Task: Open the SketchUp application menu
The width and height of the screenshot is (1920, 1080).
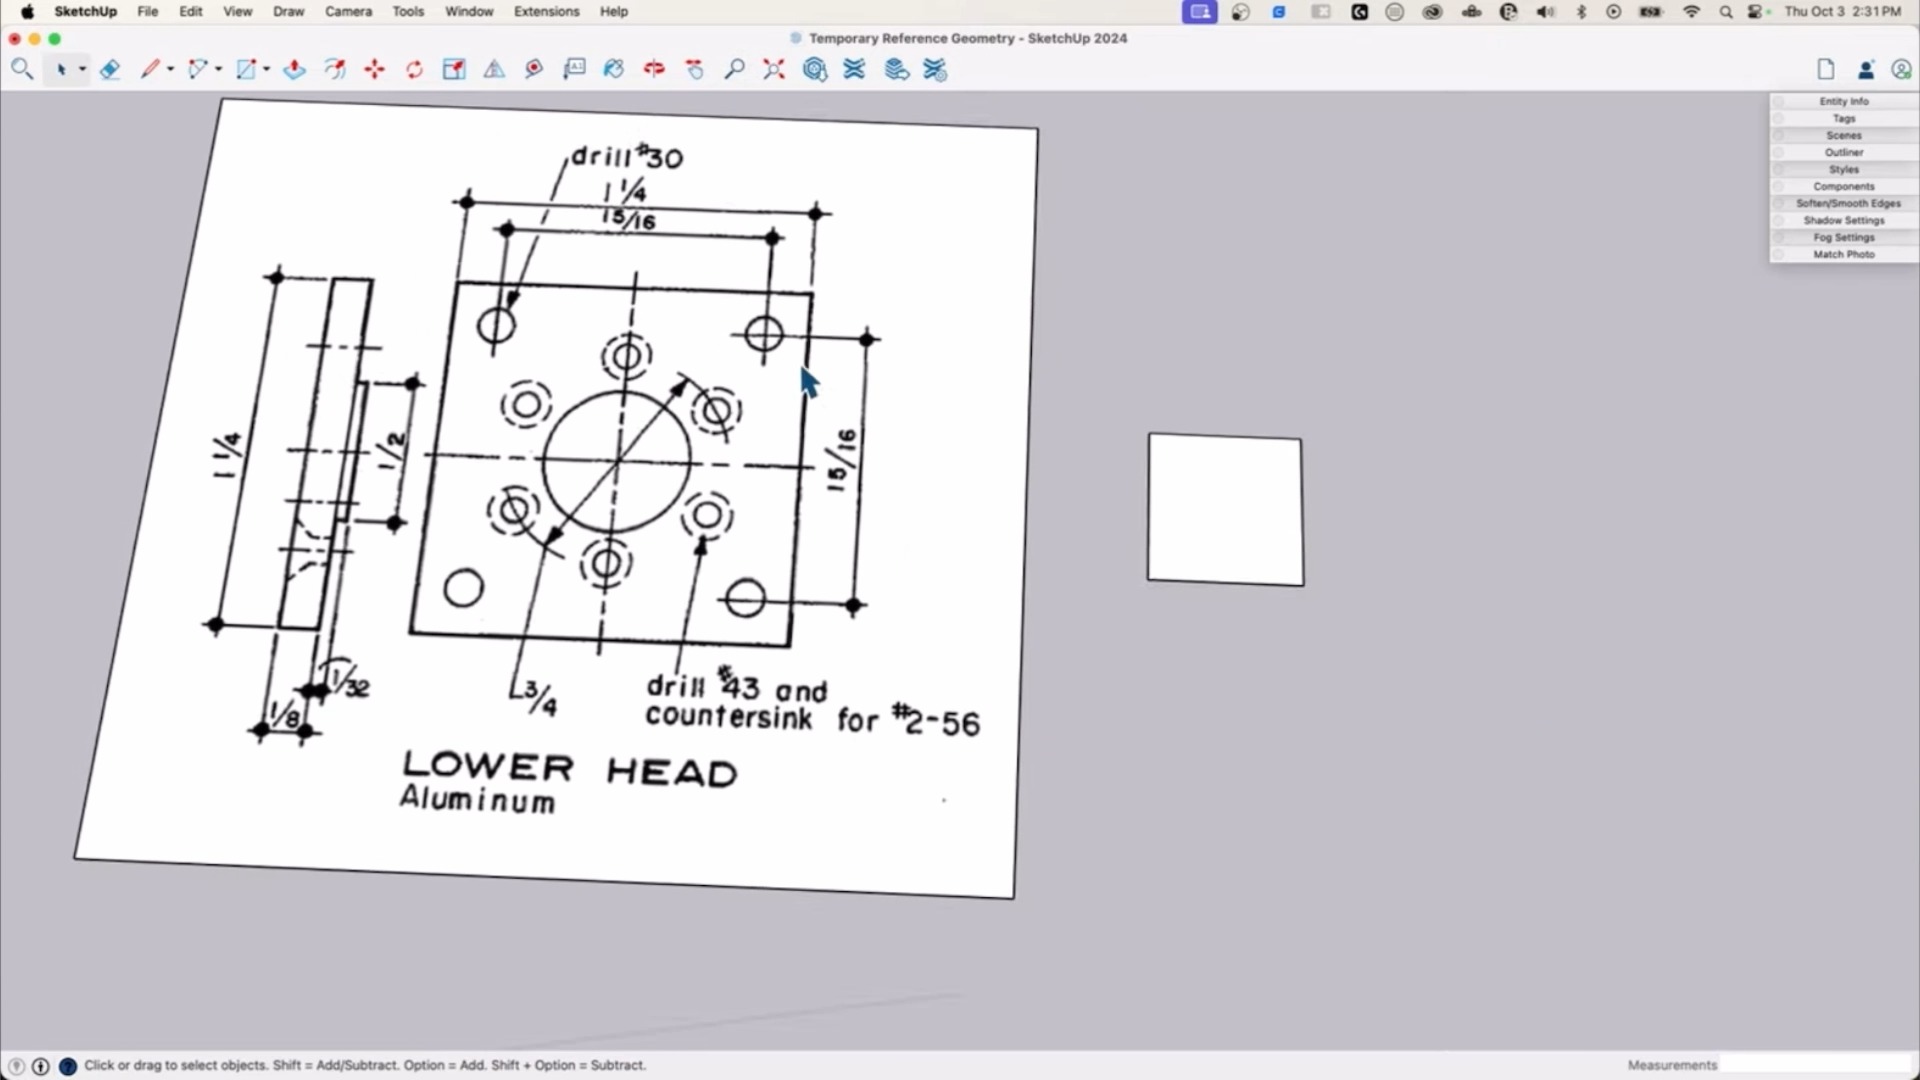Action: tap(85, 12)
